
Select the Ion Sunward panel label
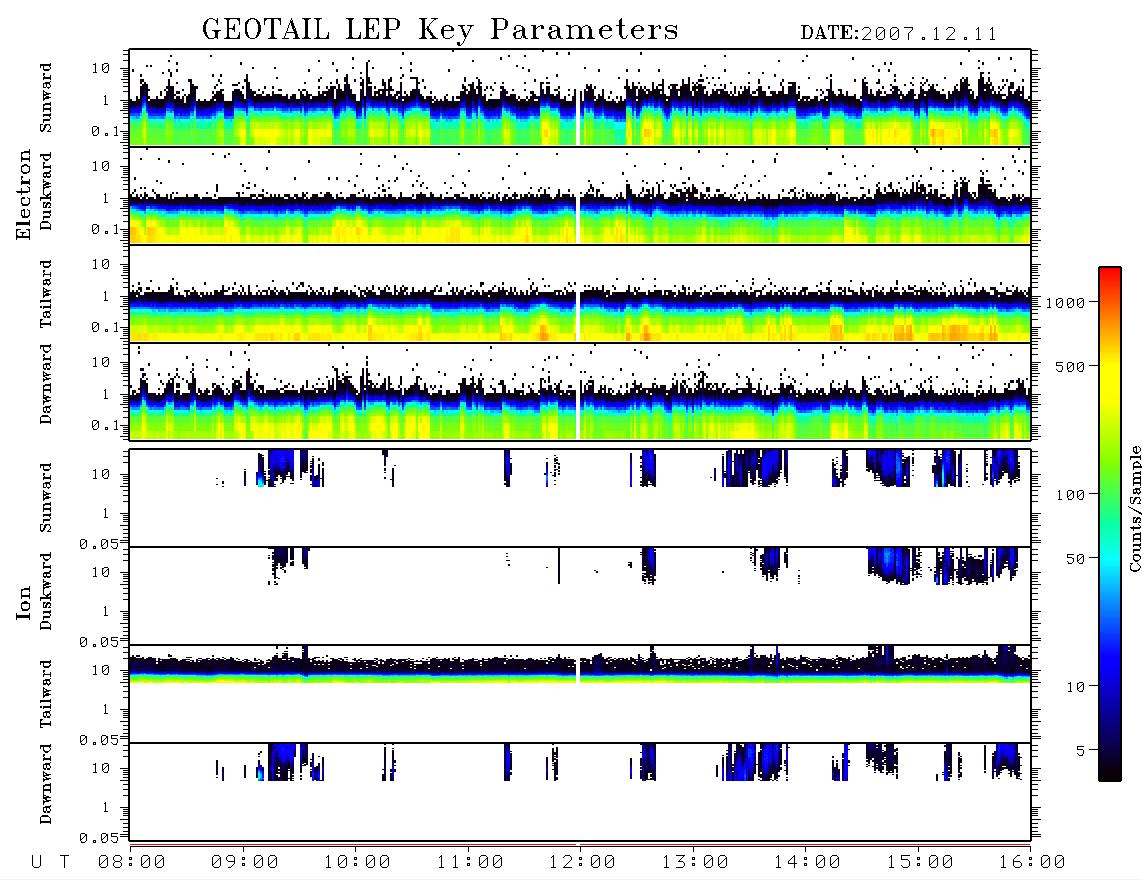(46, 497)
